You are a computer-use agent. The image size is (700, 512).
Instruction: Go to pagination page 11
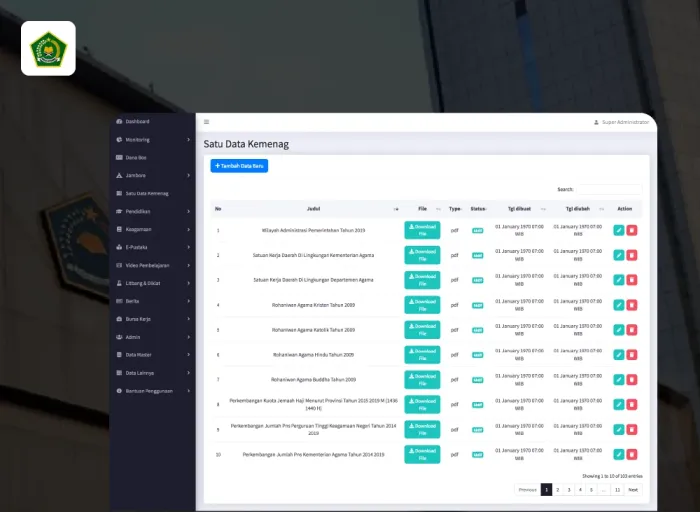(x=617, y=490)
